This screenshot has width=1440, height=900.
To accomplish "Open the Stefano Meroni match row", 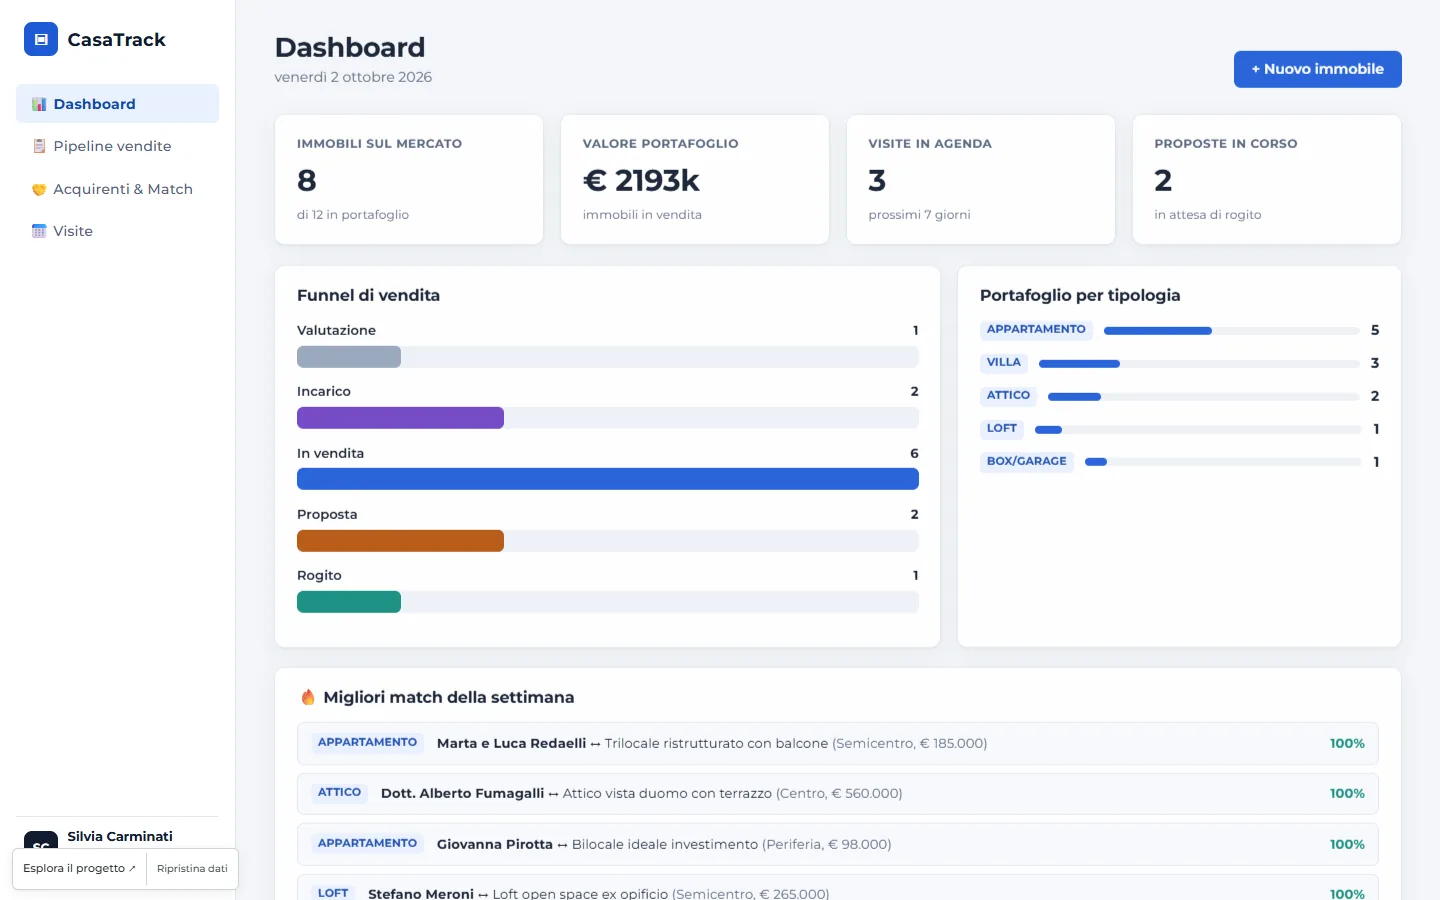I will 838,889.
